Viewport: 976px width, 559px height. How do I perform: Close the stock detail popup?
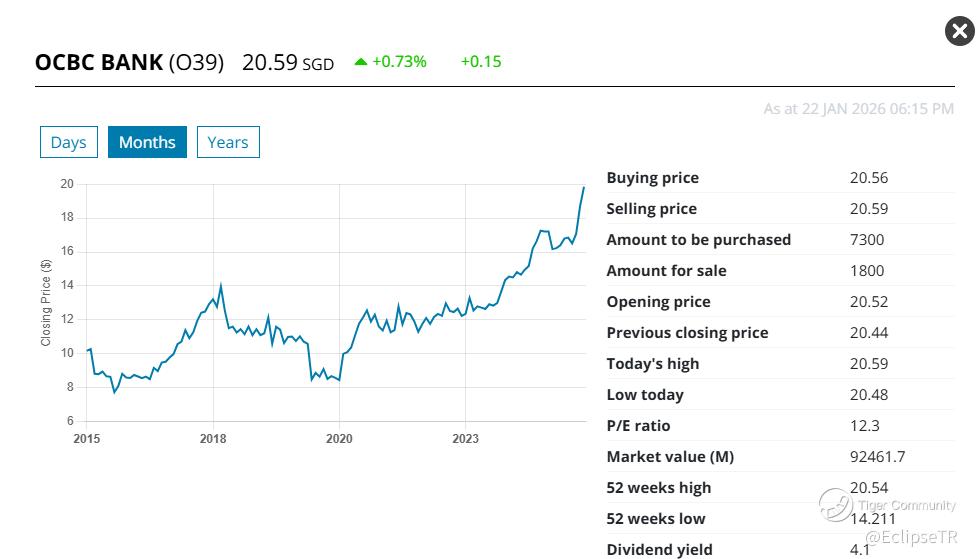pos(959,31)
